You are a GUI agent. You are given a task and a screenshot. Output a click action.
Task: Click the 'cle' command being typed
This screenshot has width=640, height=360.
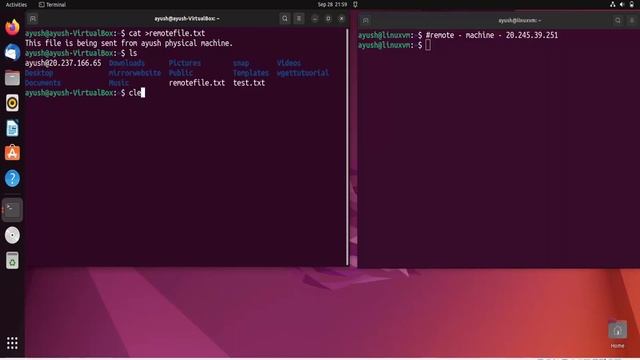click(135, 93)
